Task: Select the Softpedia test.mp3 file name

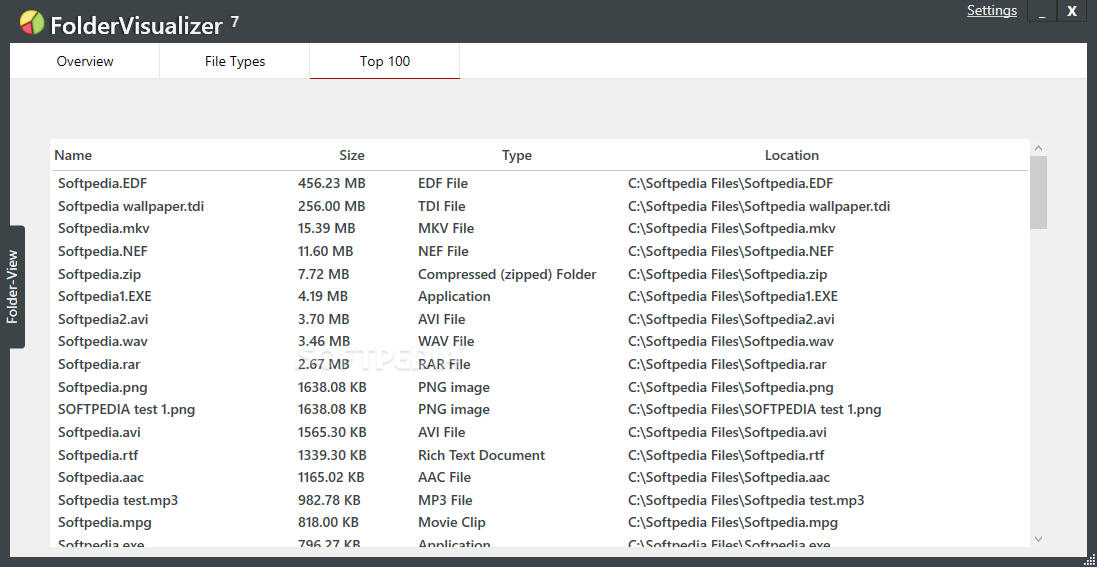Action: pos(118,500)
